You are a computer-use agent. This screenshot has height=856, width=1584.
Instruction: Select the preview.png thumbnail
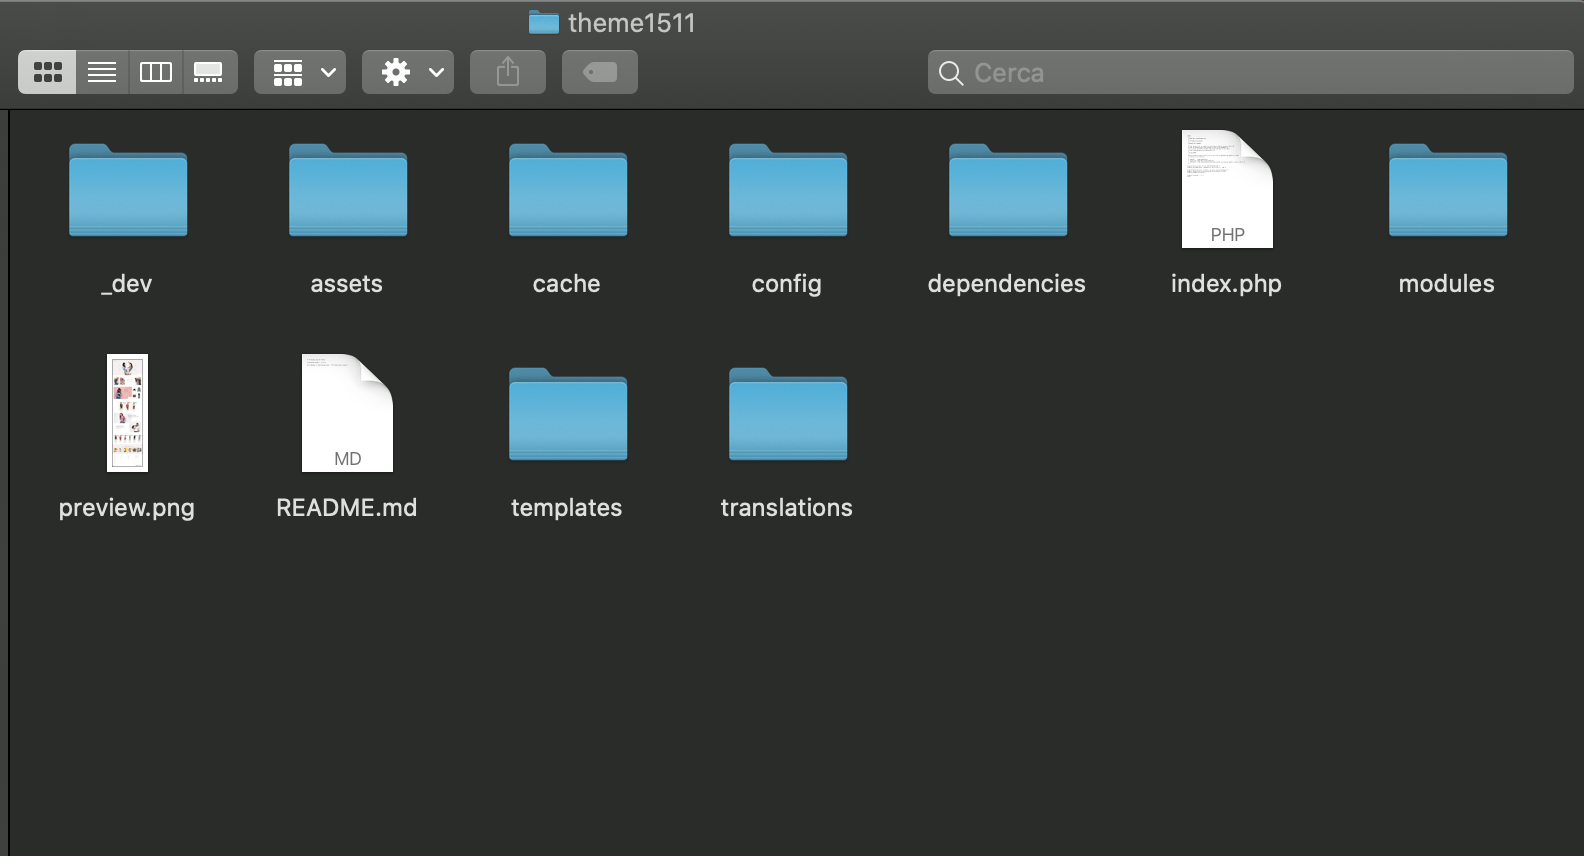[127, 413]
